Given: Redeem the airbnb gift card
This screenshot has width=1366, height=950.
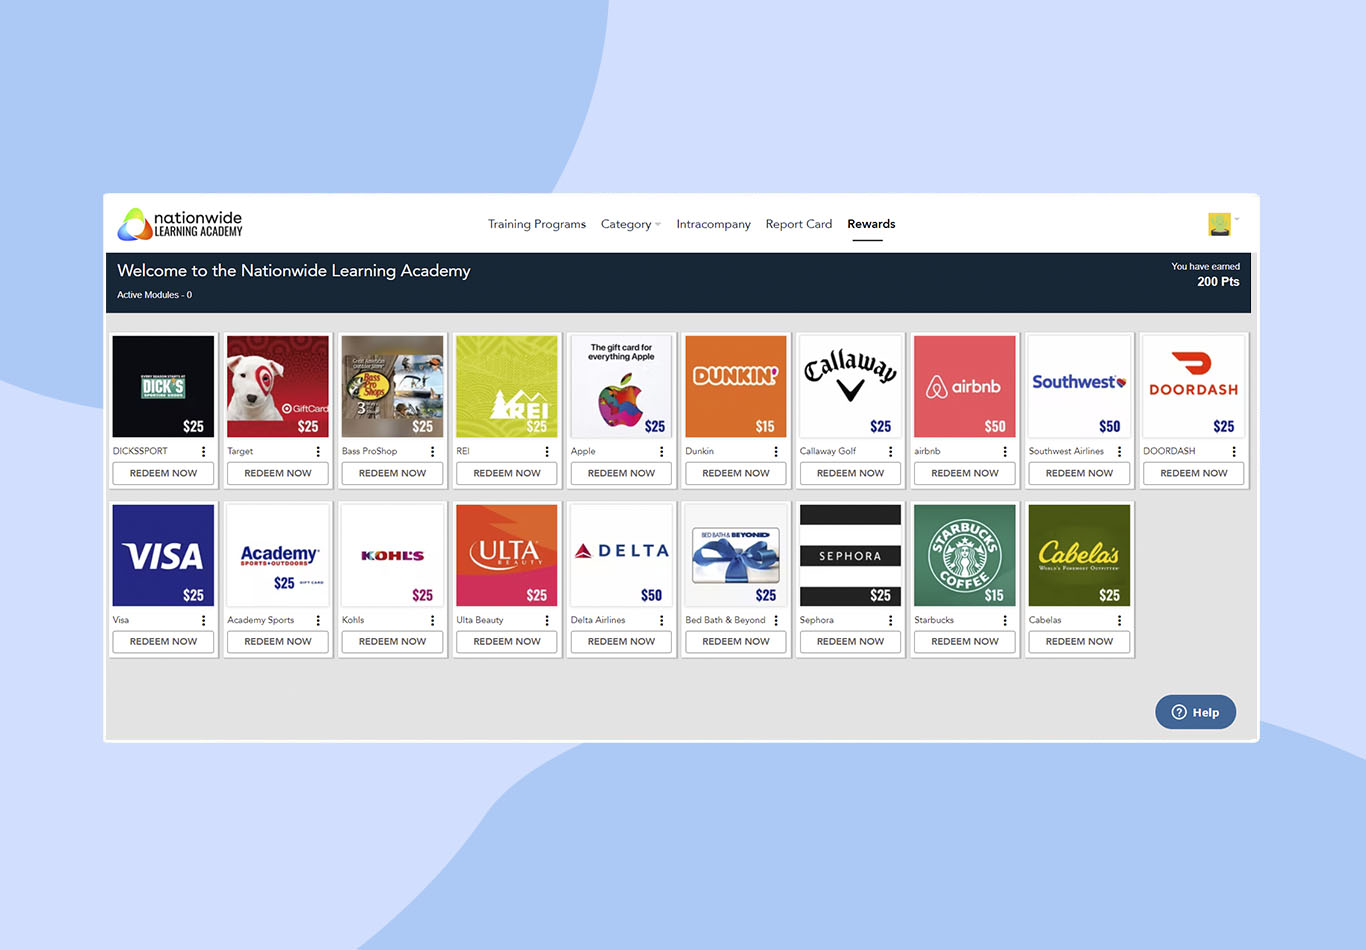Looking at the screenshot, I should pos(965,473).
